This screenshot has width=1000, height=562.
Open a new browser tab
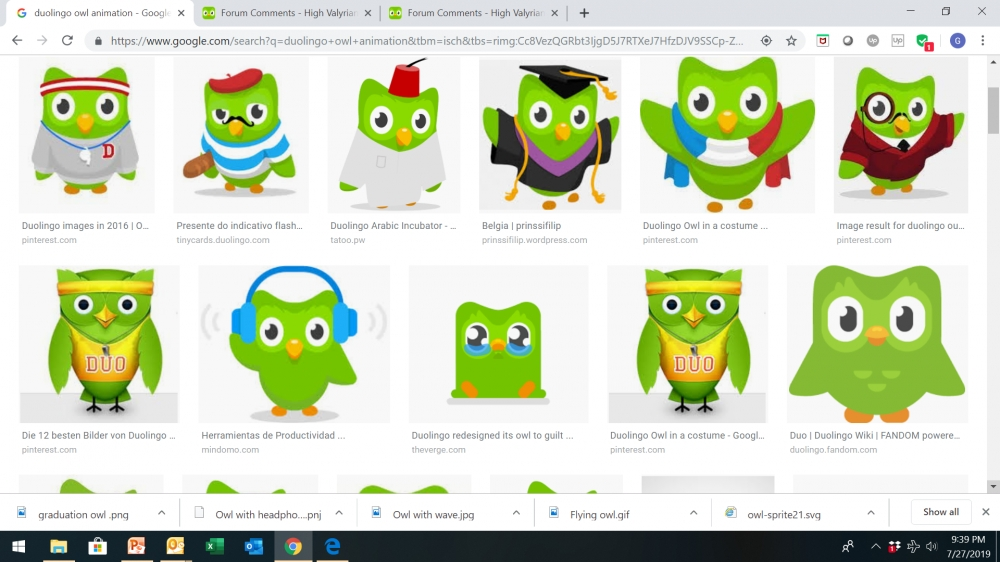584,13
